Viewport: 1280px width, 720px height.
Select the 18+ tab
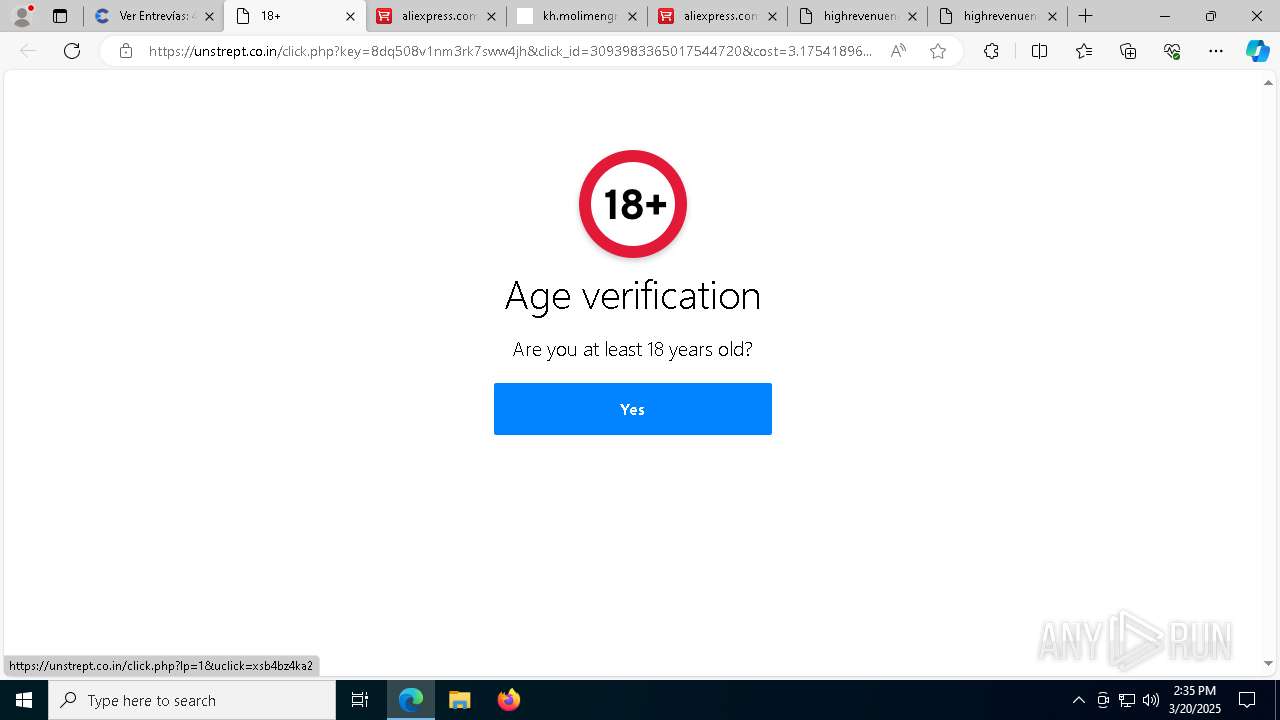pyautogui.click(x=293, y=16)
